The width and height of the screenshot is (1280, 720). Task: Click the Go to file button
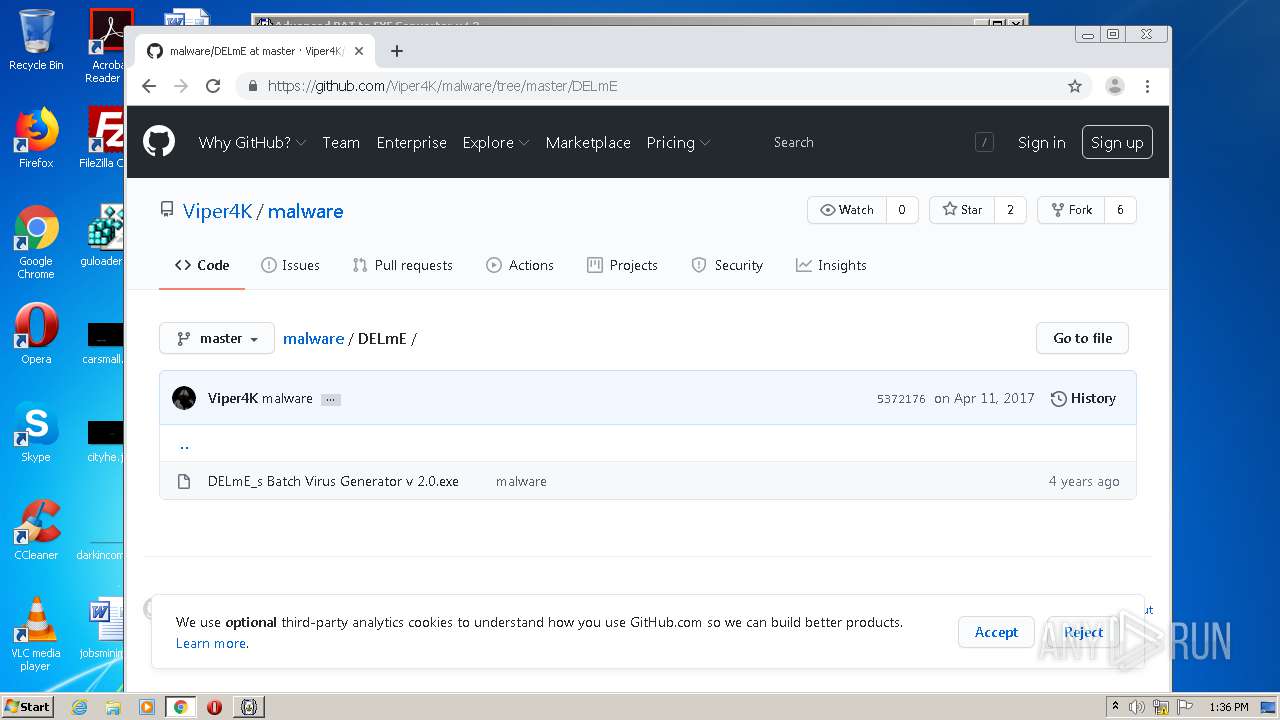tap(1082, 338)
